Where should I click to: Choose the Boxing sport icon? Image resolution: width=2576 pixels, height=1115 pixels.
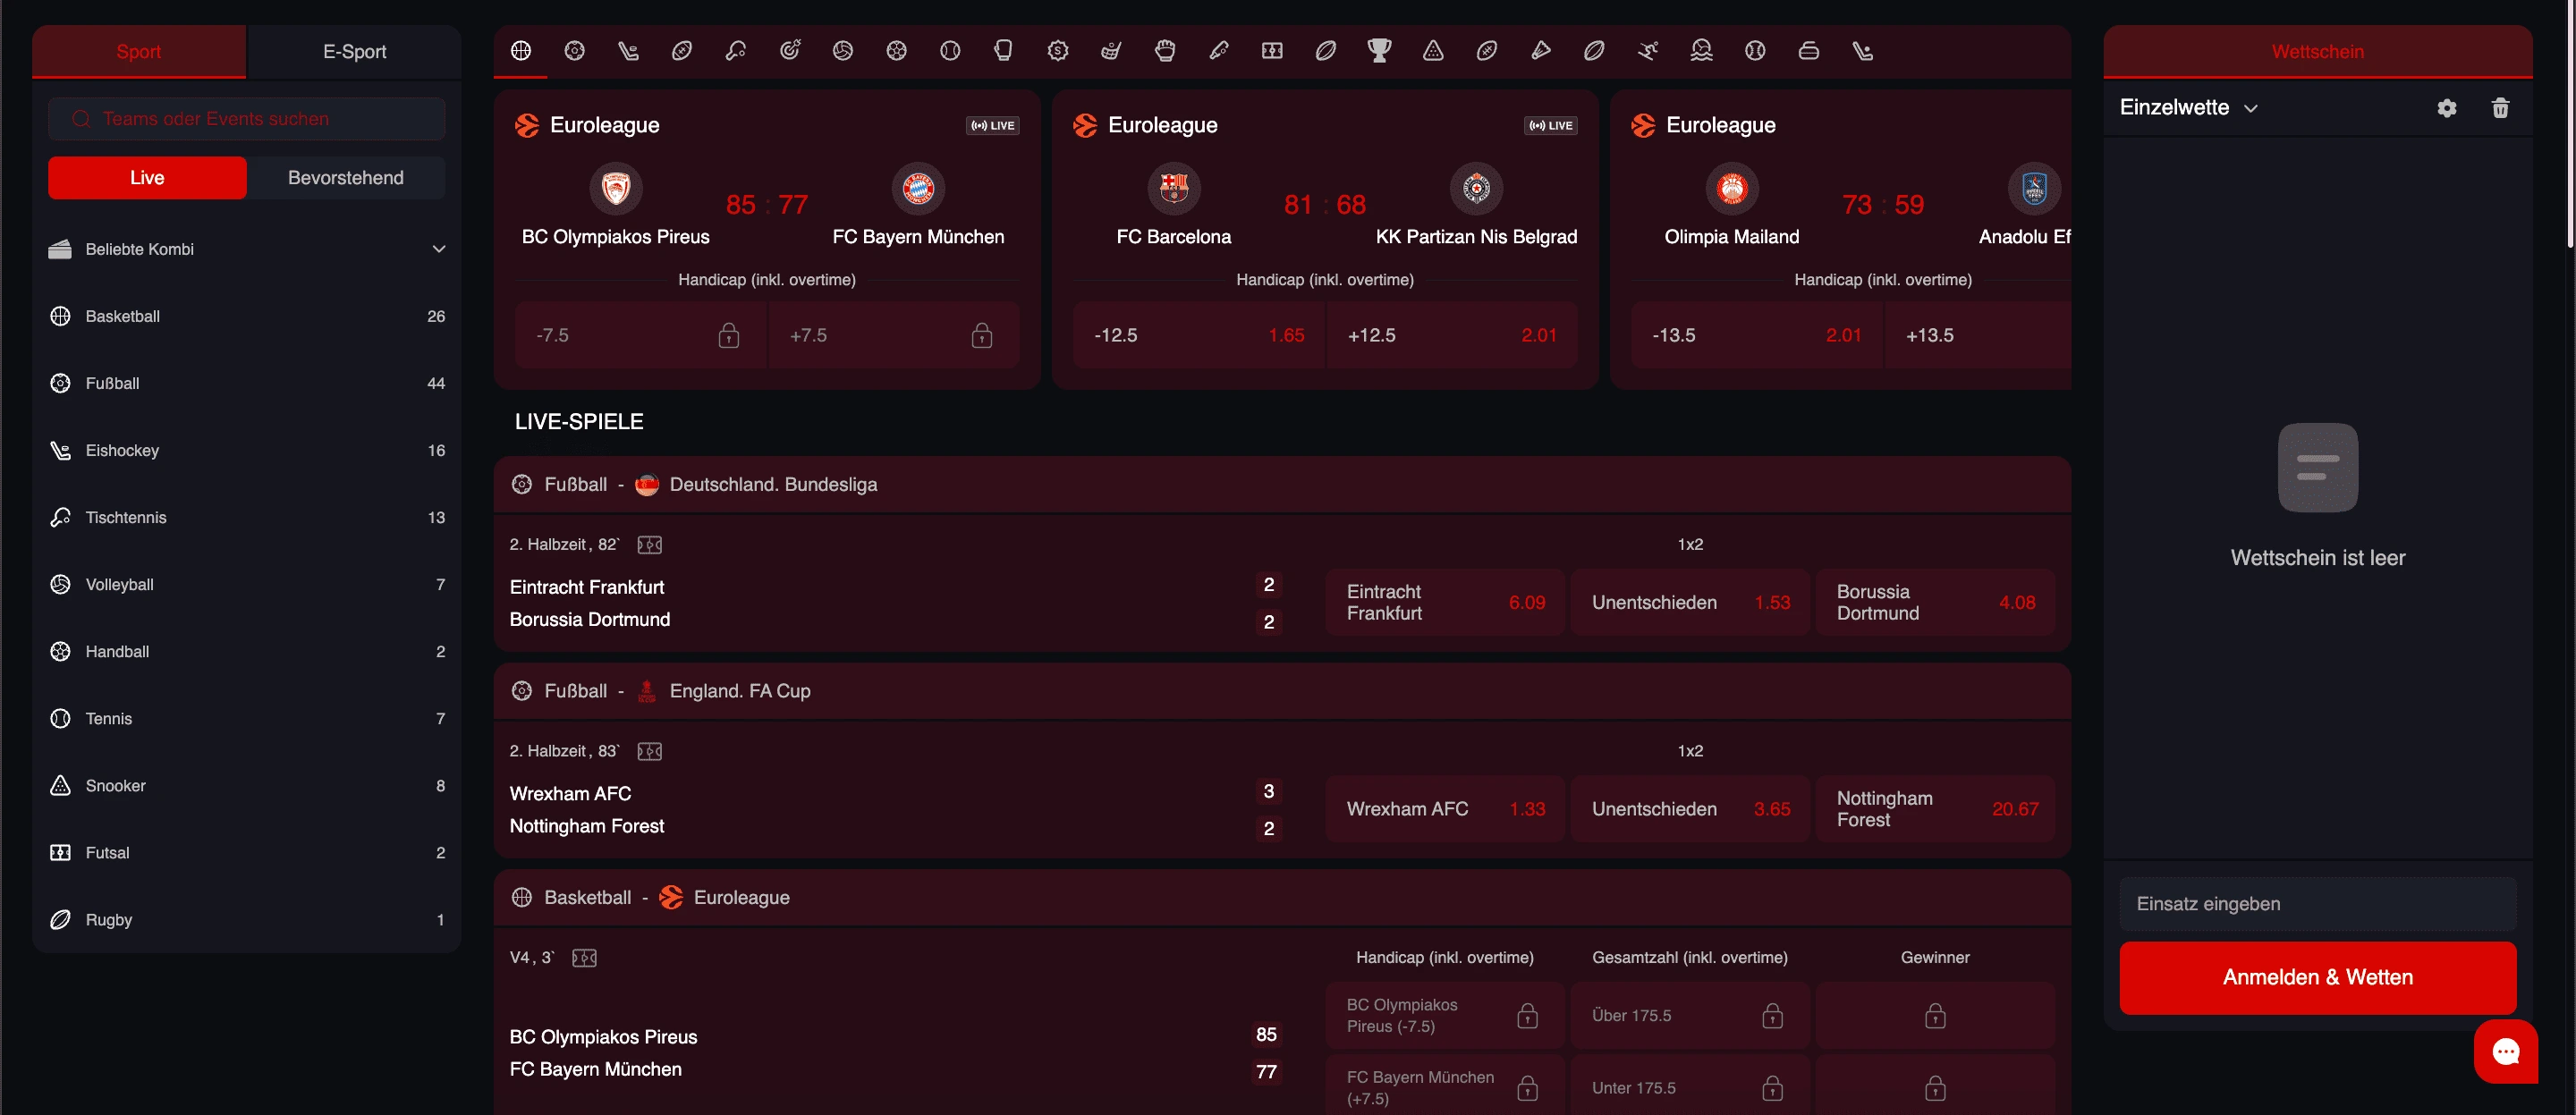point(1003,50)
